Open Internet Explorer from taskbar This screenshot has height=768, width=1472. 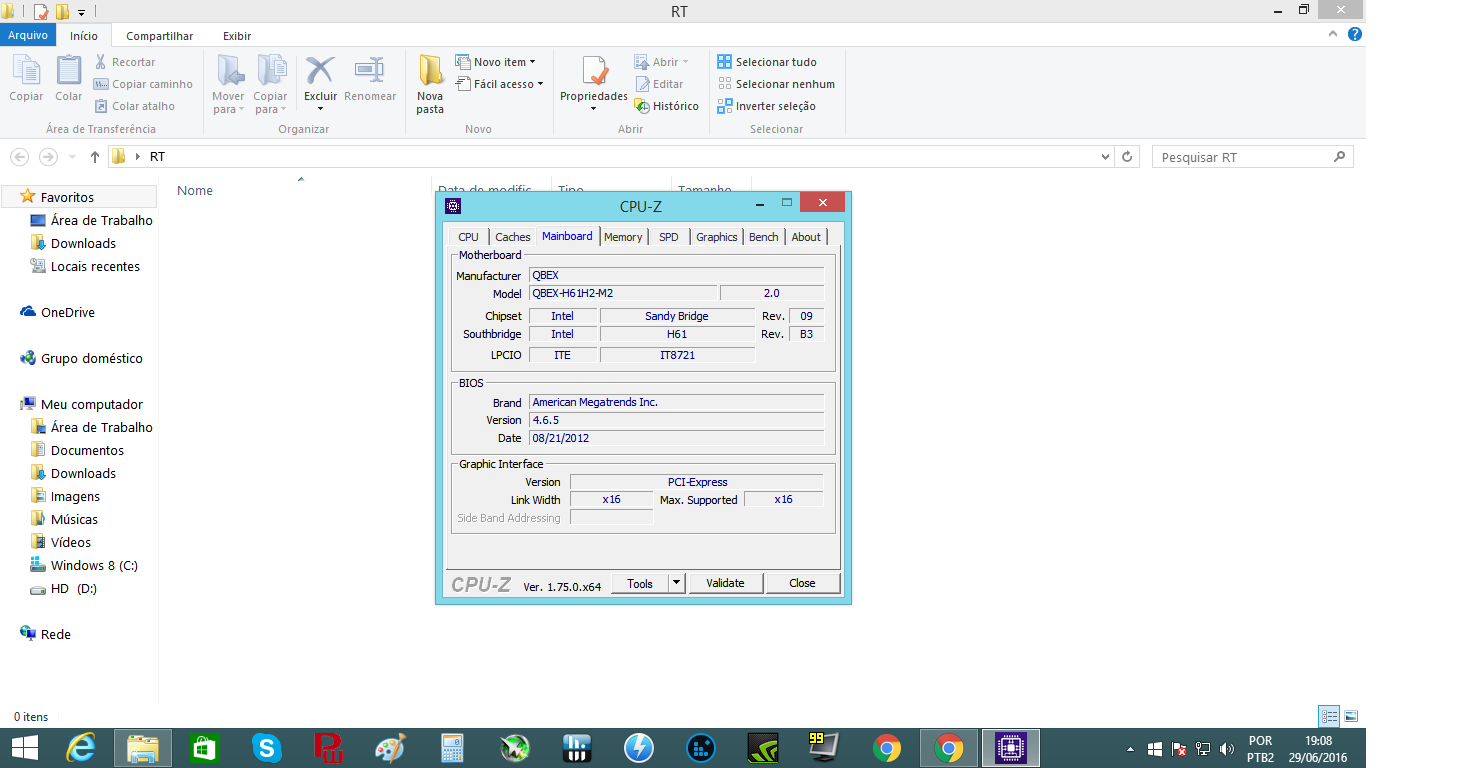pyautogui.click(x=81, y=748)
